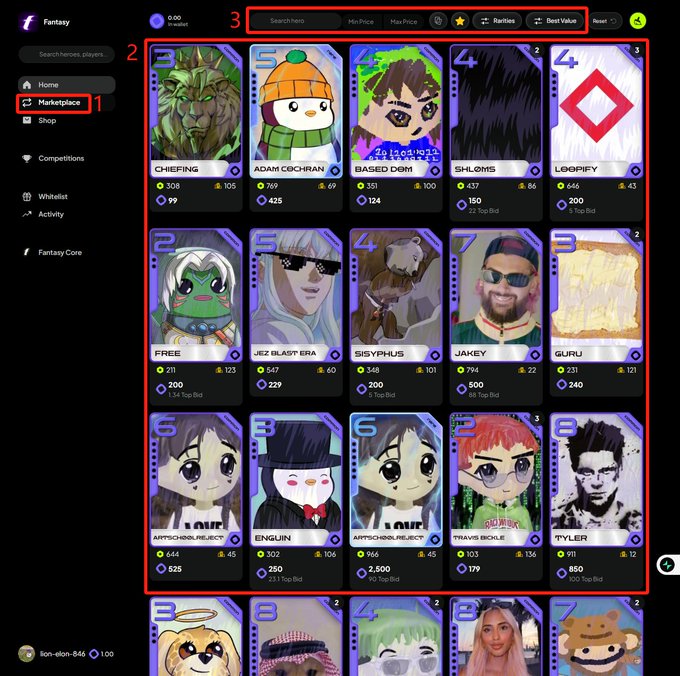Click the count badge 3 on Travis Bickle card
The image size is (680, 676).
point(536,418)
